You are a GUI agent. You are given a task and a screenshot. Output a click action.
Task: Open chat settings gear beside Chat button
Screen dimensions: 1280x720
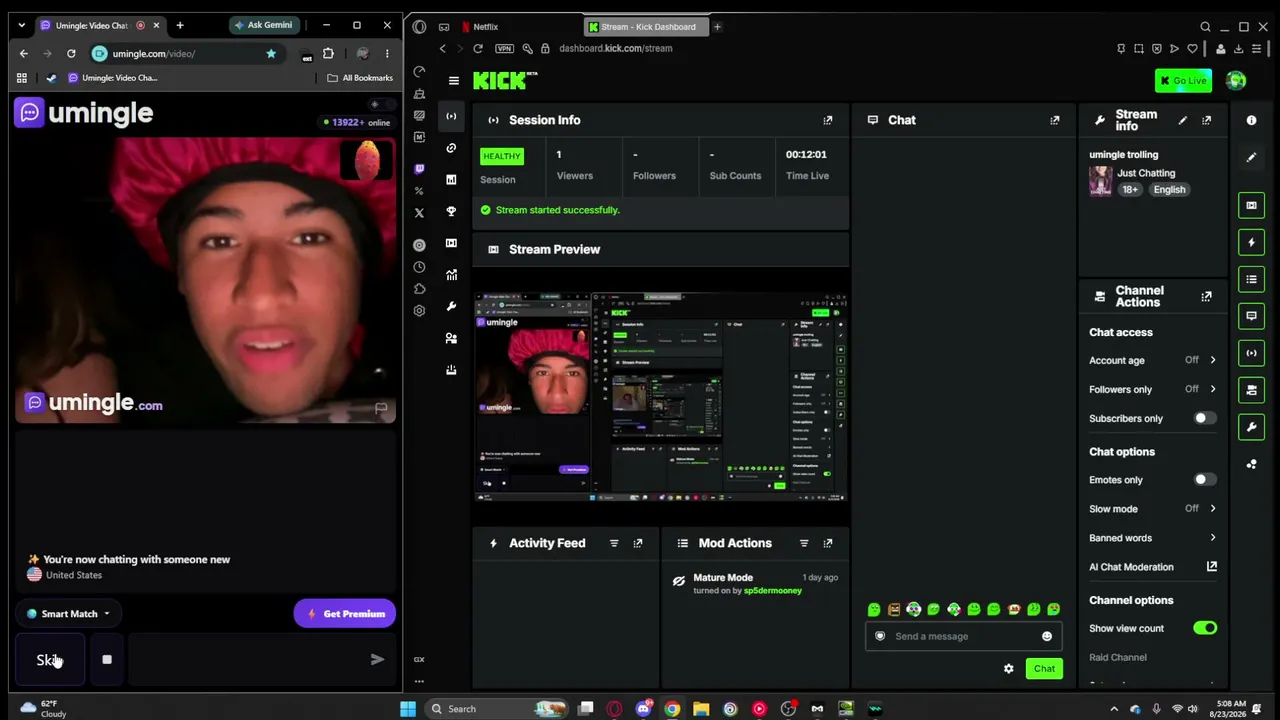(1009, 669)
